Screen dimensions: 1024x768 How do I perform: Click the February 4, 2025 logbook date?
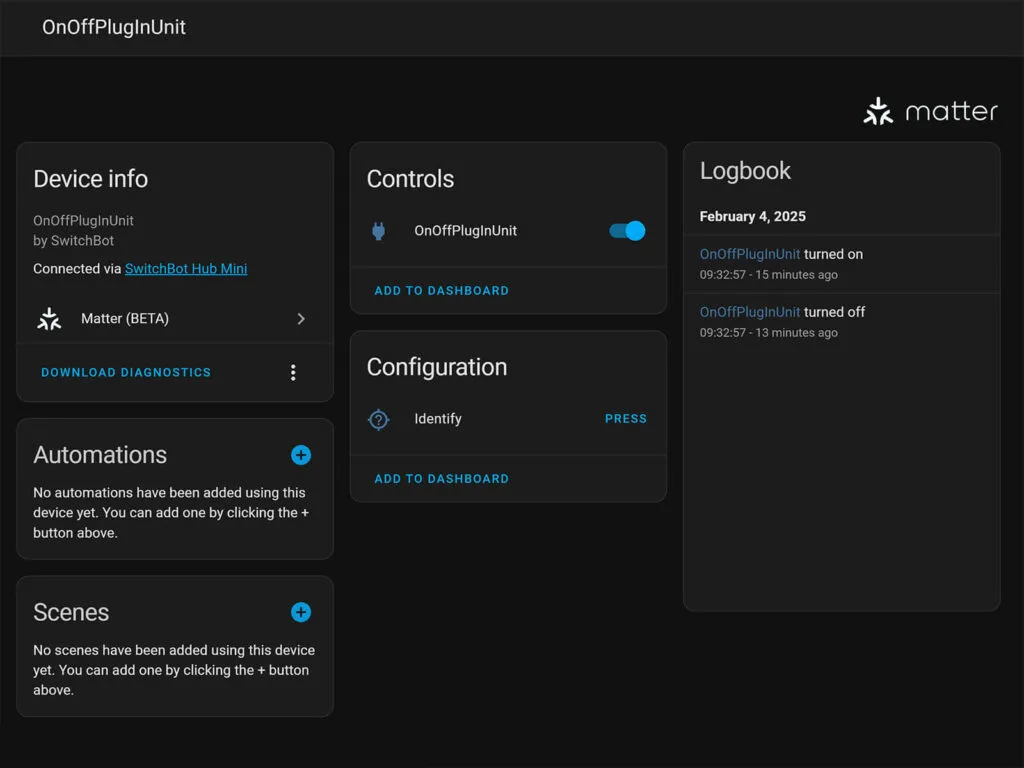coord(752,216)
